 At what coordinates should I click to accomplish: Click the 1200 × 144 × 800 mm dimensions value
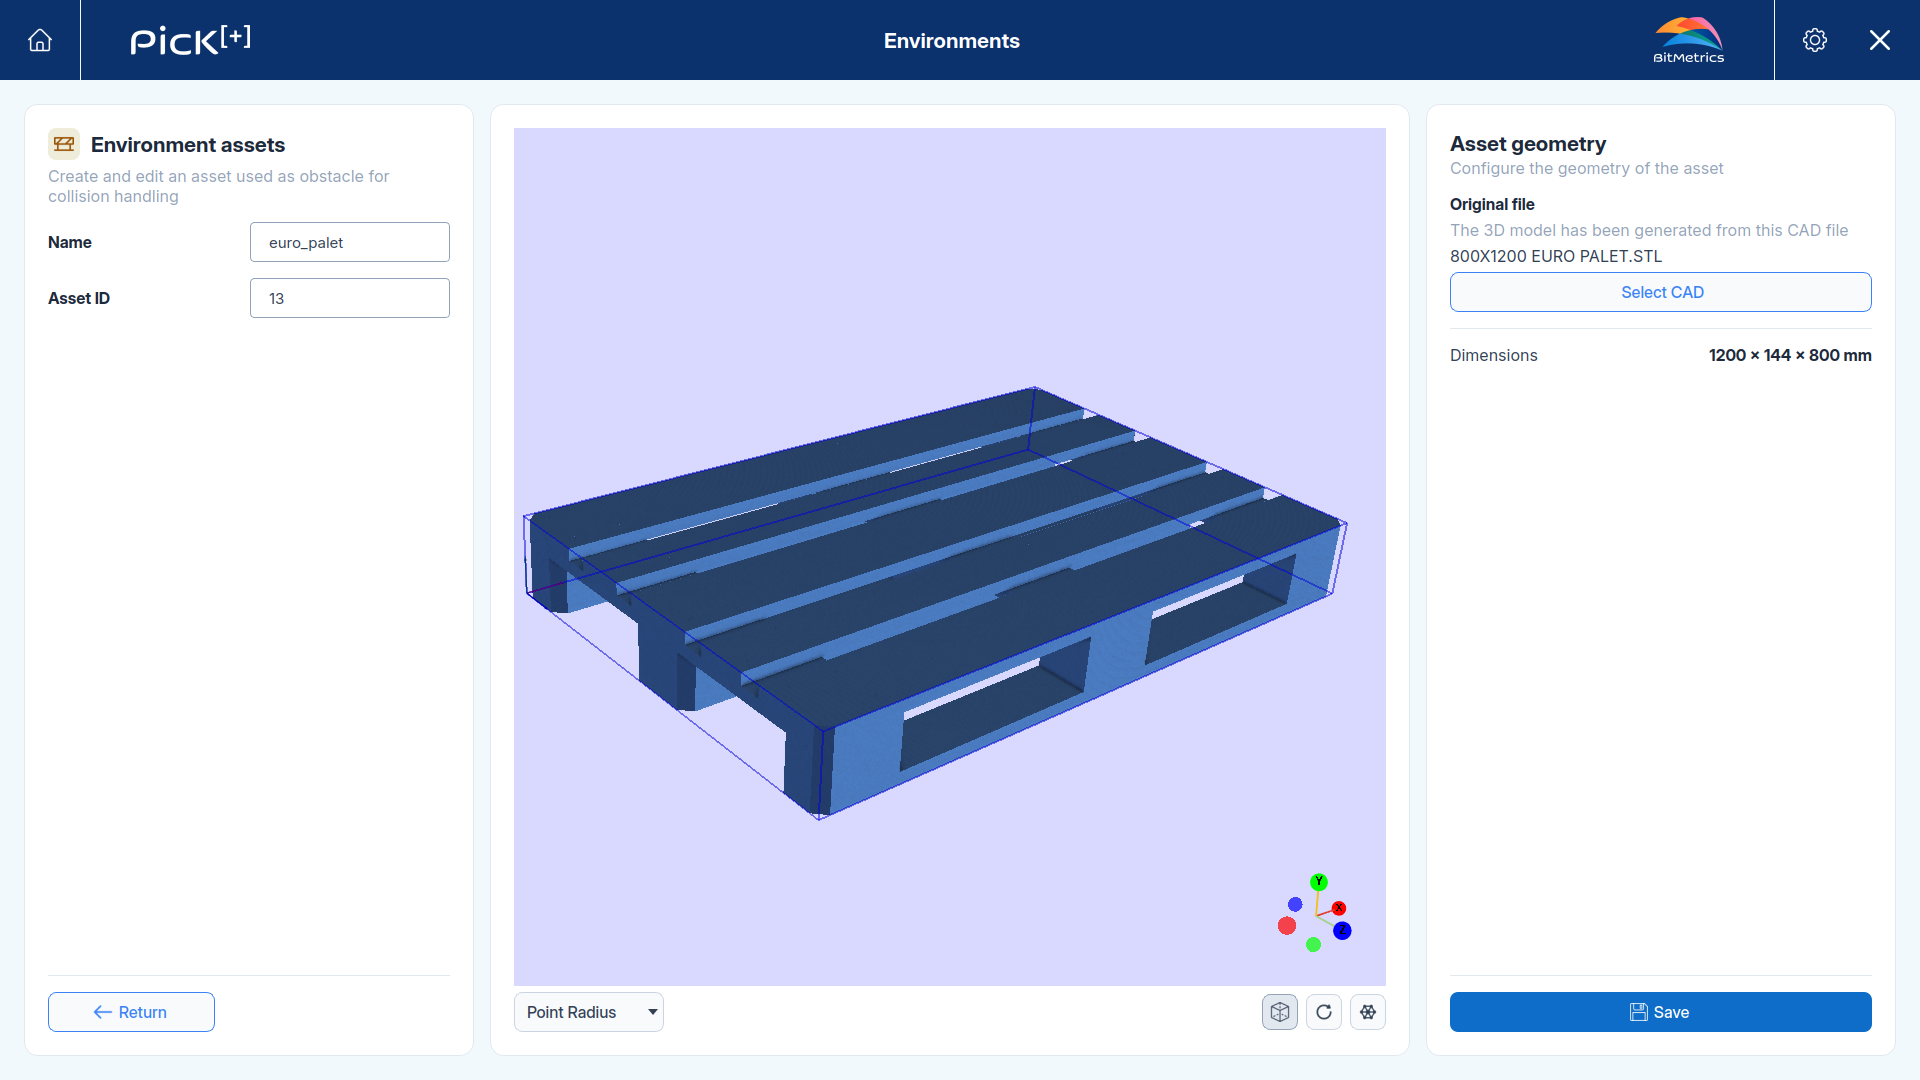point(1790,355)
